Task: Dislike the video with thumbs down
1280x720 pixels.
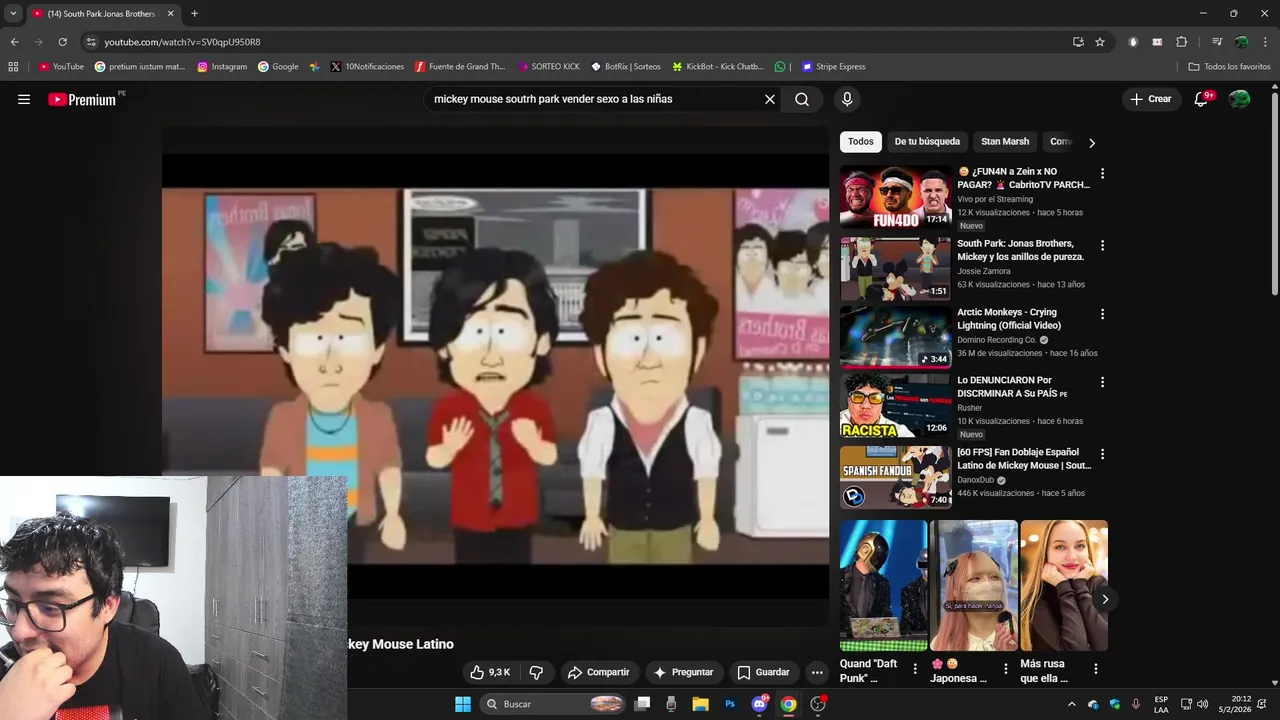Action: pyautogui.click(x=536, y=672)
